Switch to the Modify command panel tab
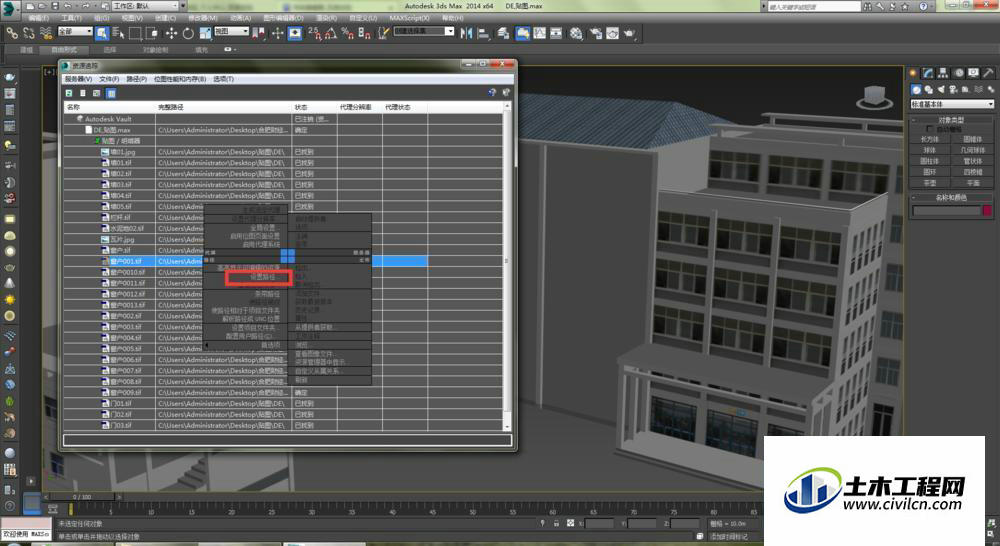1000x546 pixels. 928,73
